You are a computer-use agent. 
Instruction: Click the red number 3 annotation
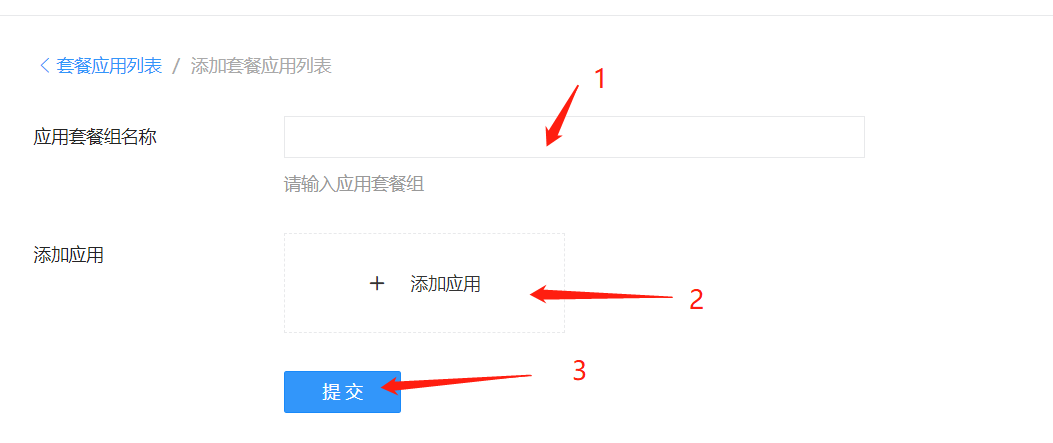pyautogui.click(x=579, y=371)
